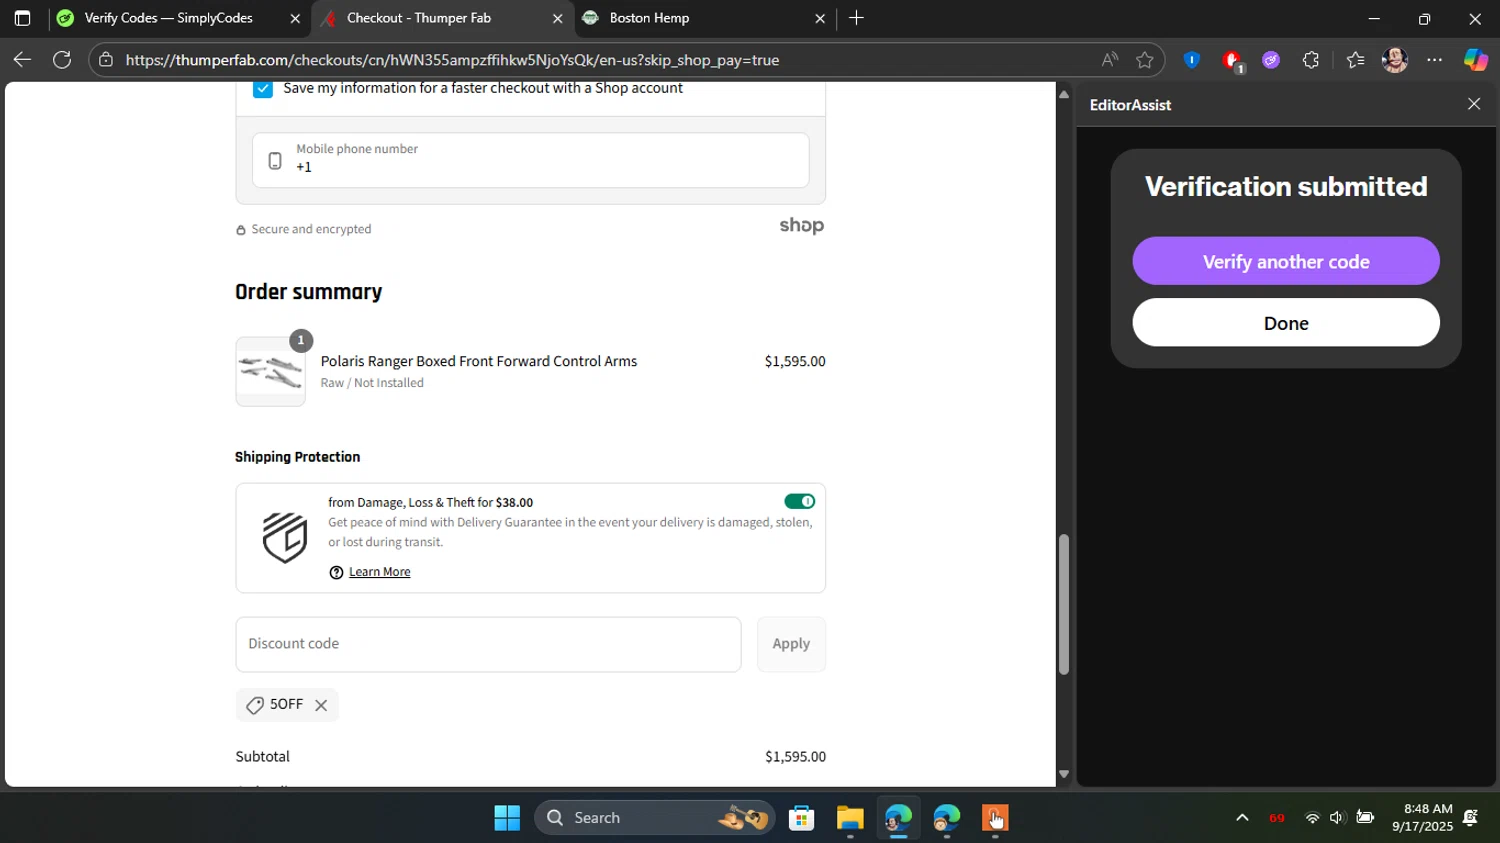Image resolution: width=1500 pixels, height=843 pixels.
Task: Open the battery status icon
Action: point(1365,818)
